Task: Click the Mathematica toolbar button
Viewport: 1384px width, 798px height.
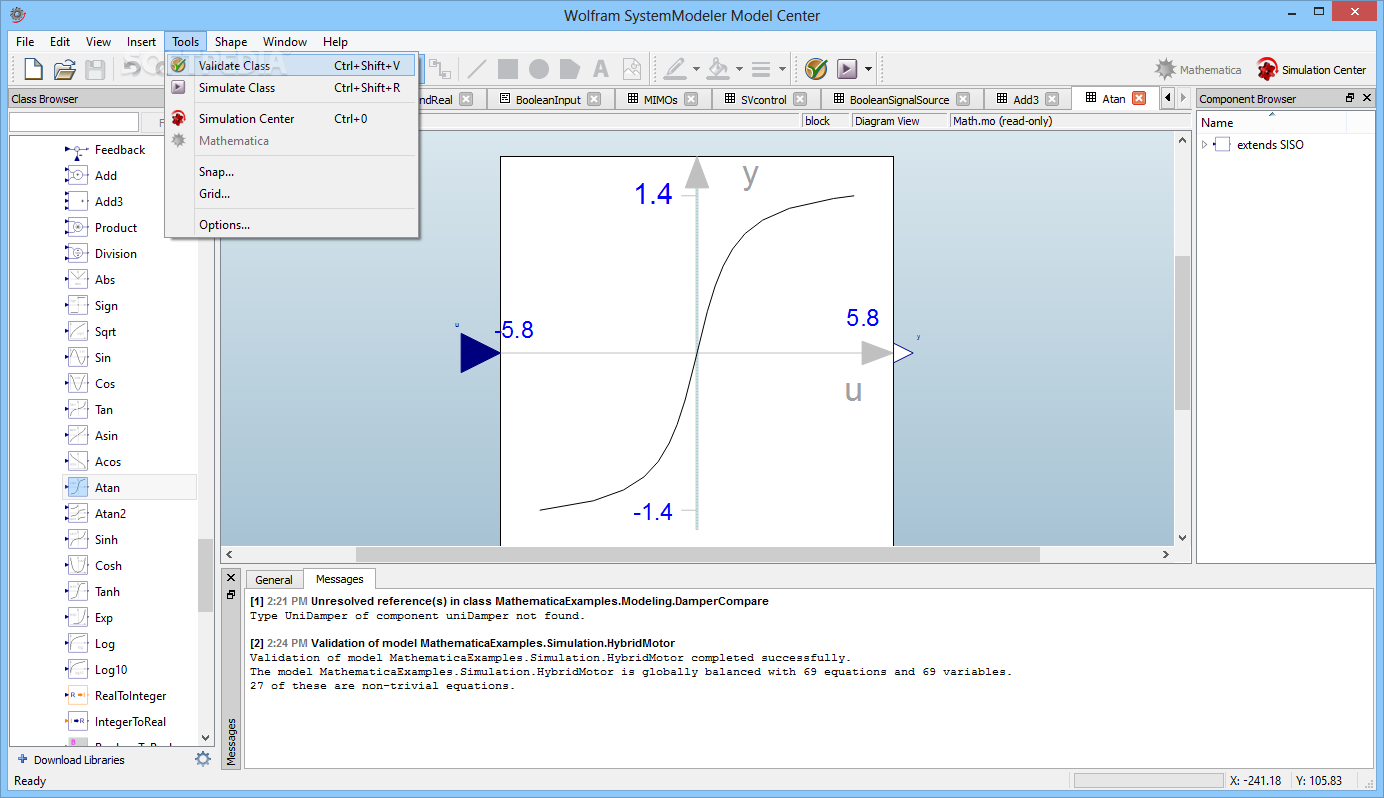Action: pyautogui.click(x=1198, y=70)
